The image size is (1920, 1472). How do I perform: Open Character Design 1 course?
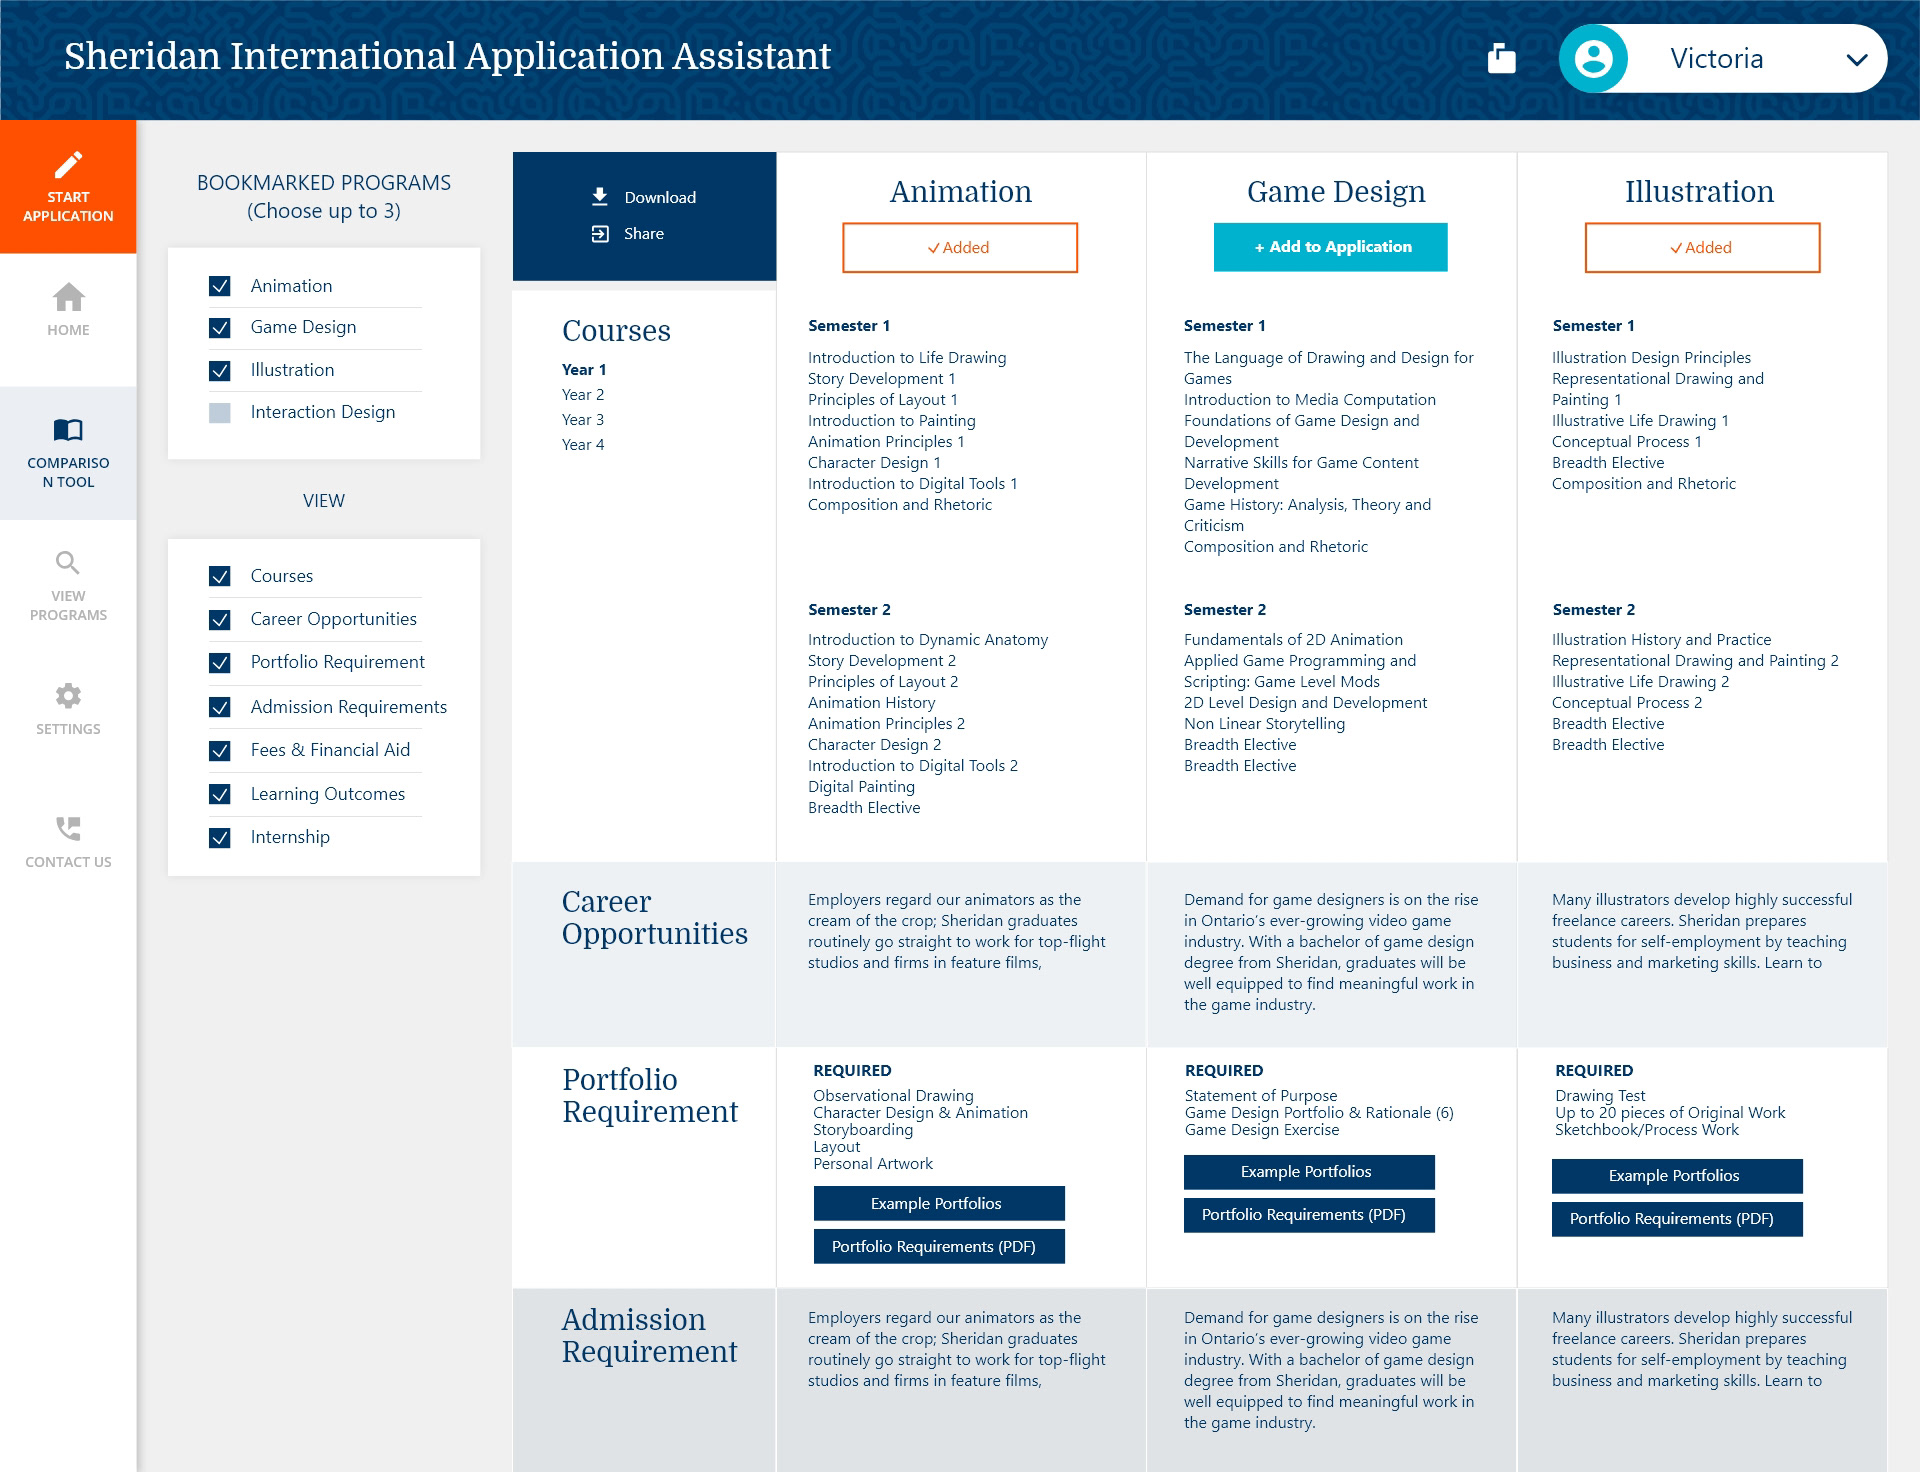tap(874, 462)
